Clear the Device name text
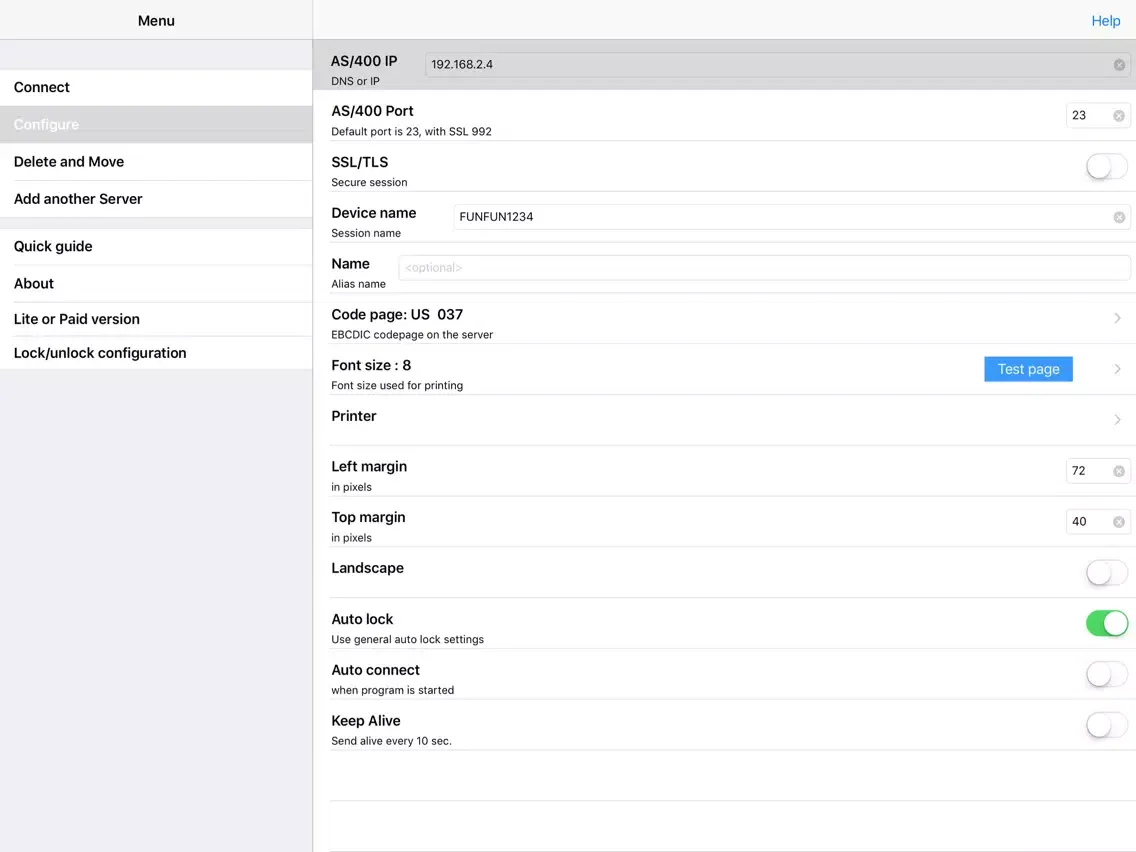Viewport: 1136px width, 852px height. (x=1119, y=217)
